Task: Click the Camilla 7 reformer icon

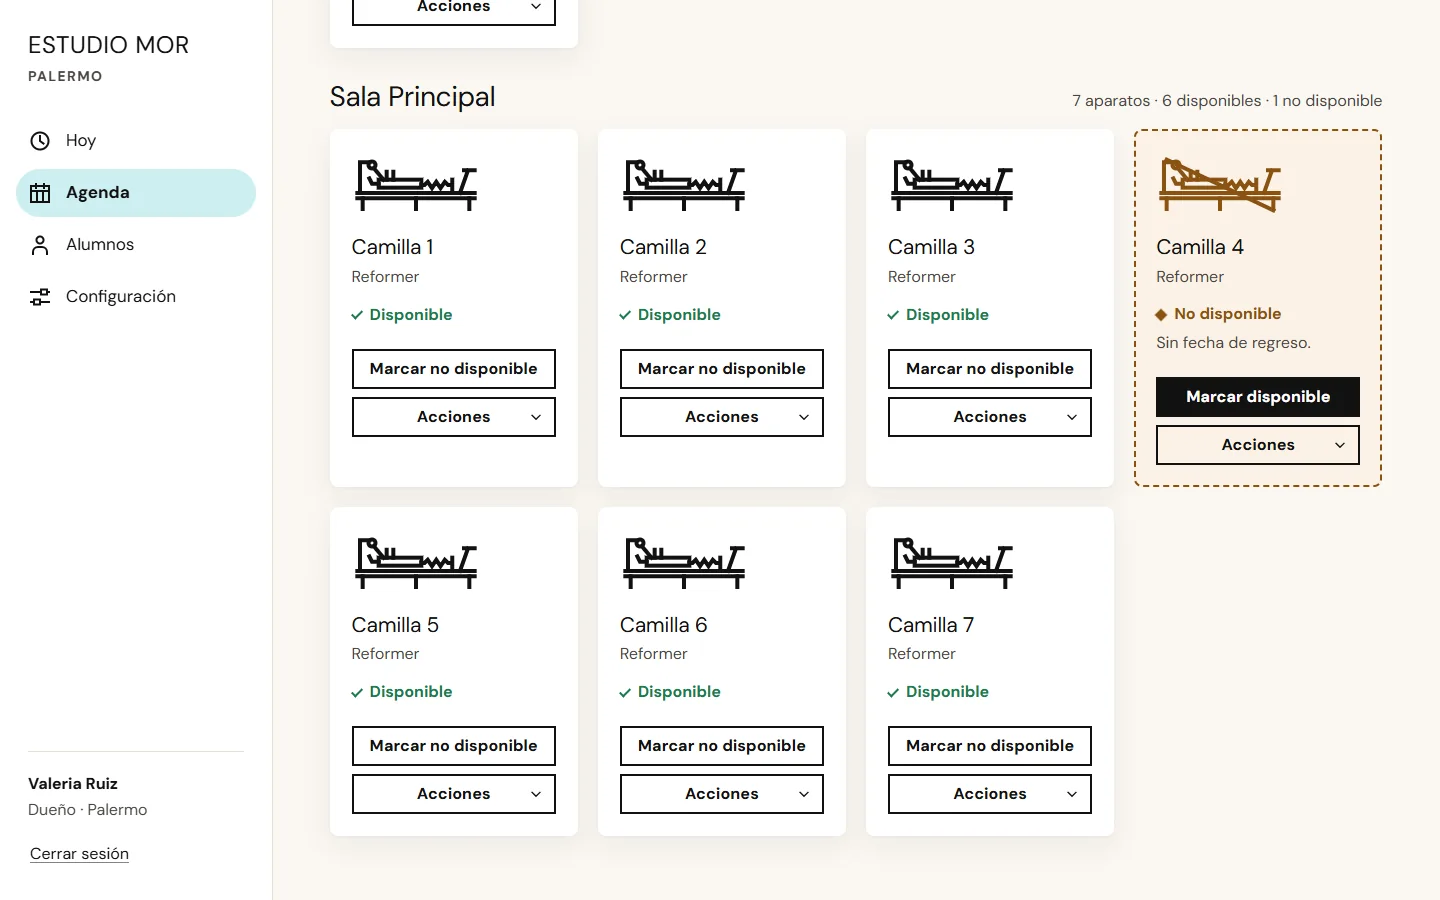Action: point(952,563)
